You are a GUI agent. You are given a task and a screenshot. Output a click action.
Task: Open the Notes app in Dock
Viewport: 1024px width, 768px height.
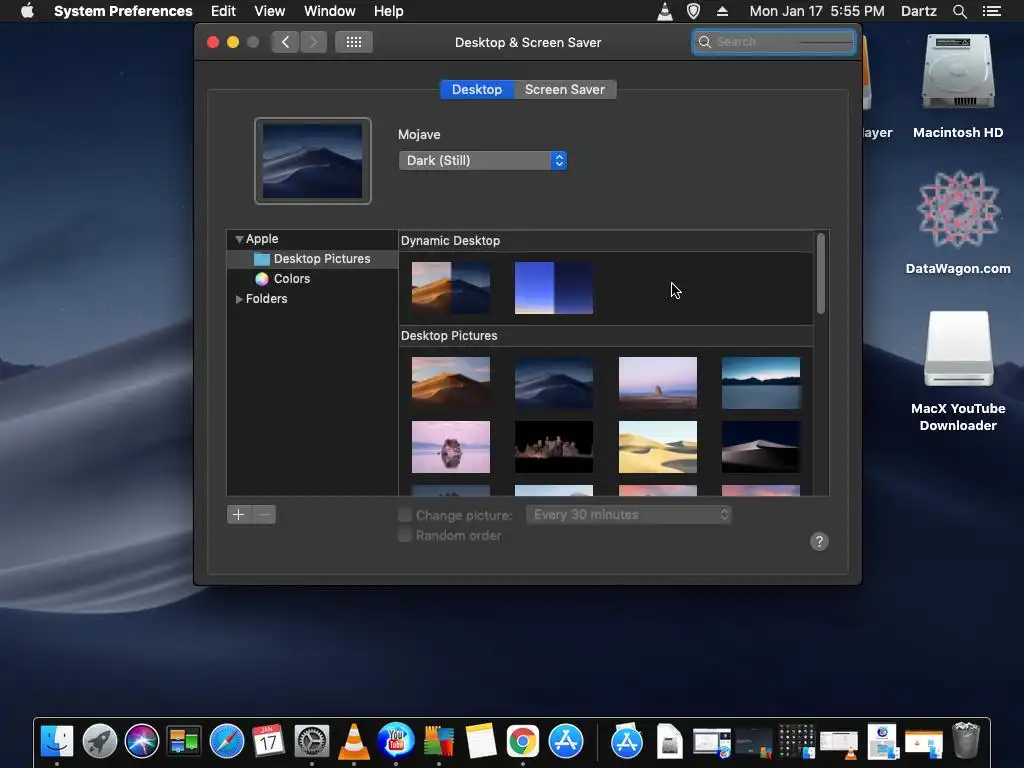click(x=481, y=741)
